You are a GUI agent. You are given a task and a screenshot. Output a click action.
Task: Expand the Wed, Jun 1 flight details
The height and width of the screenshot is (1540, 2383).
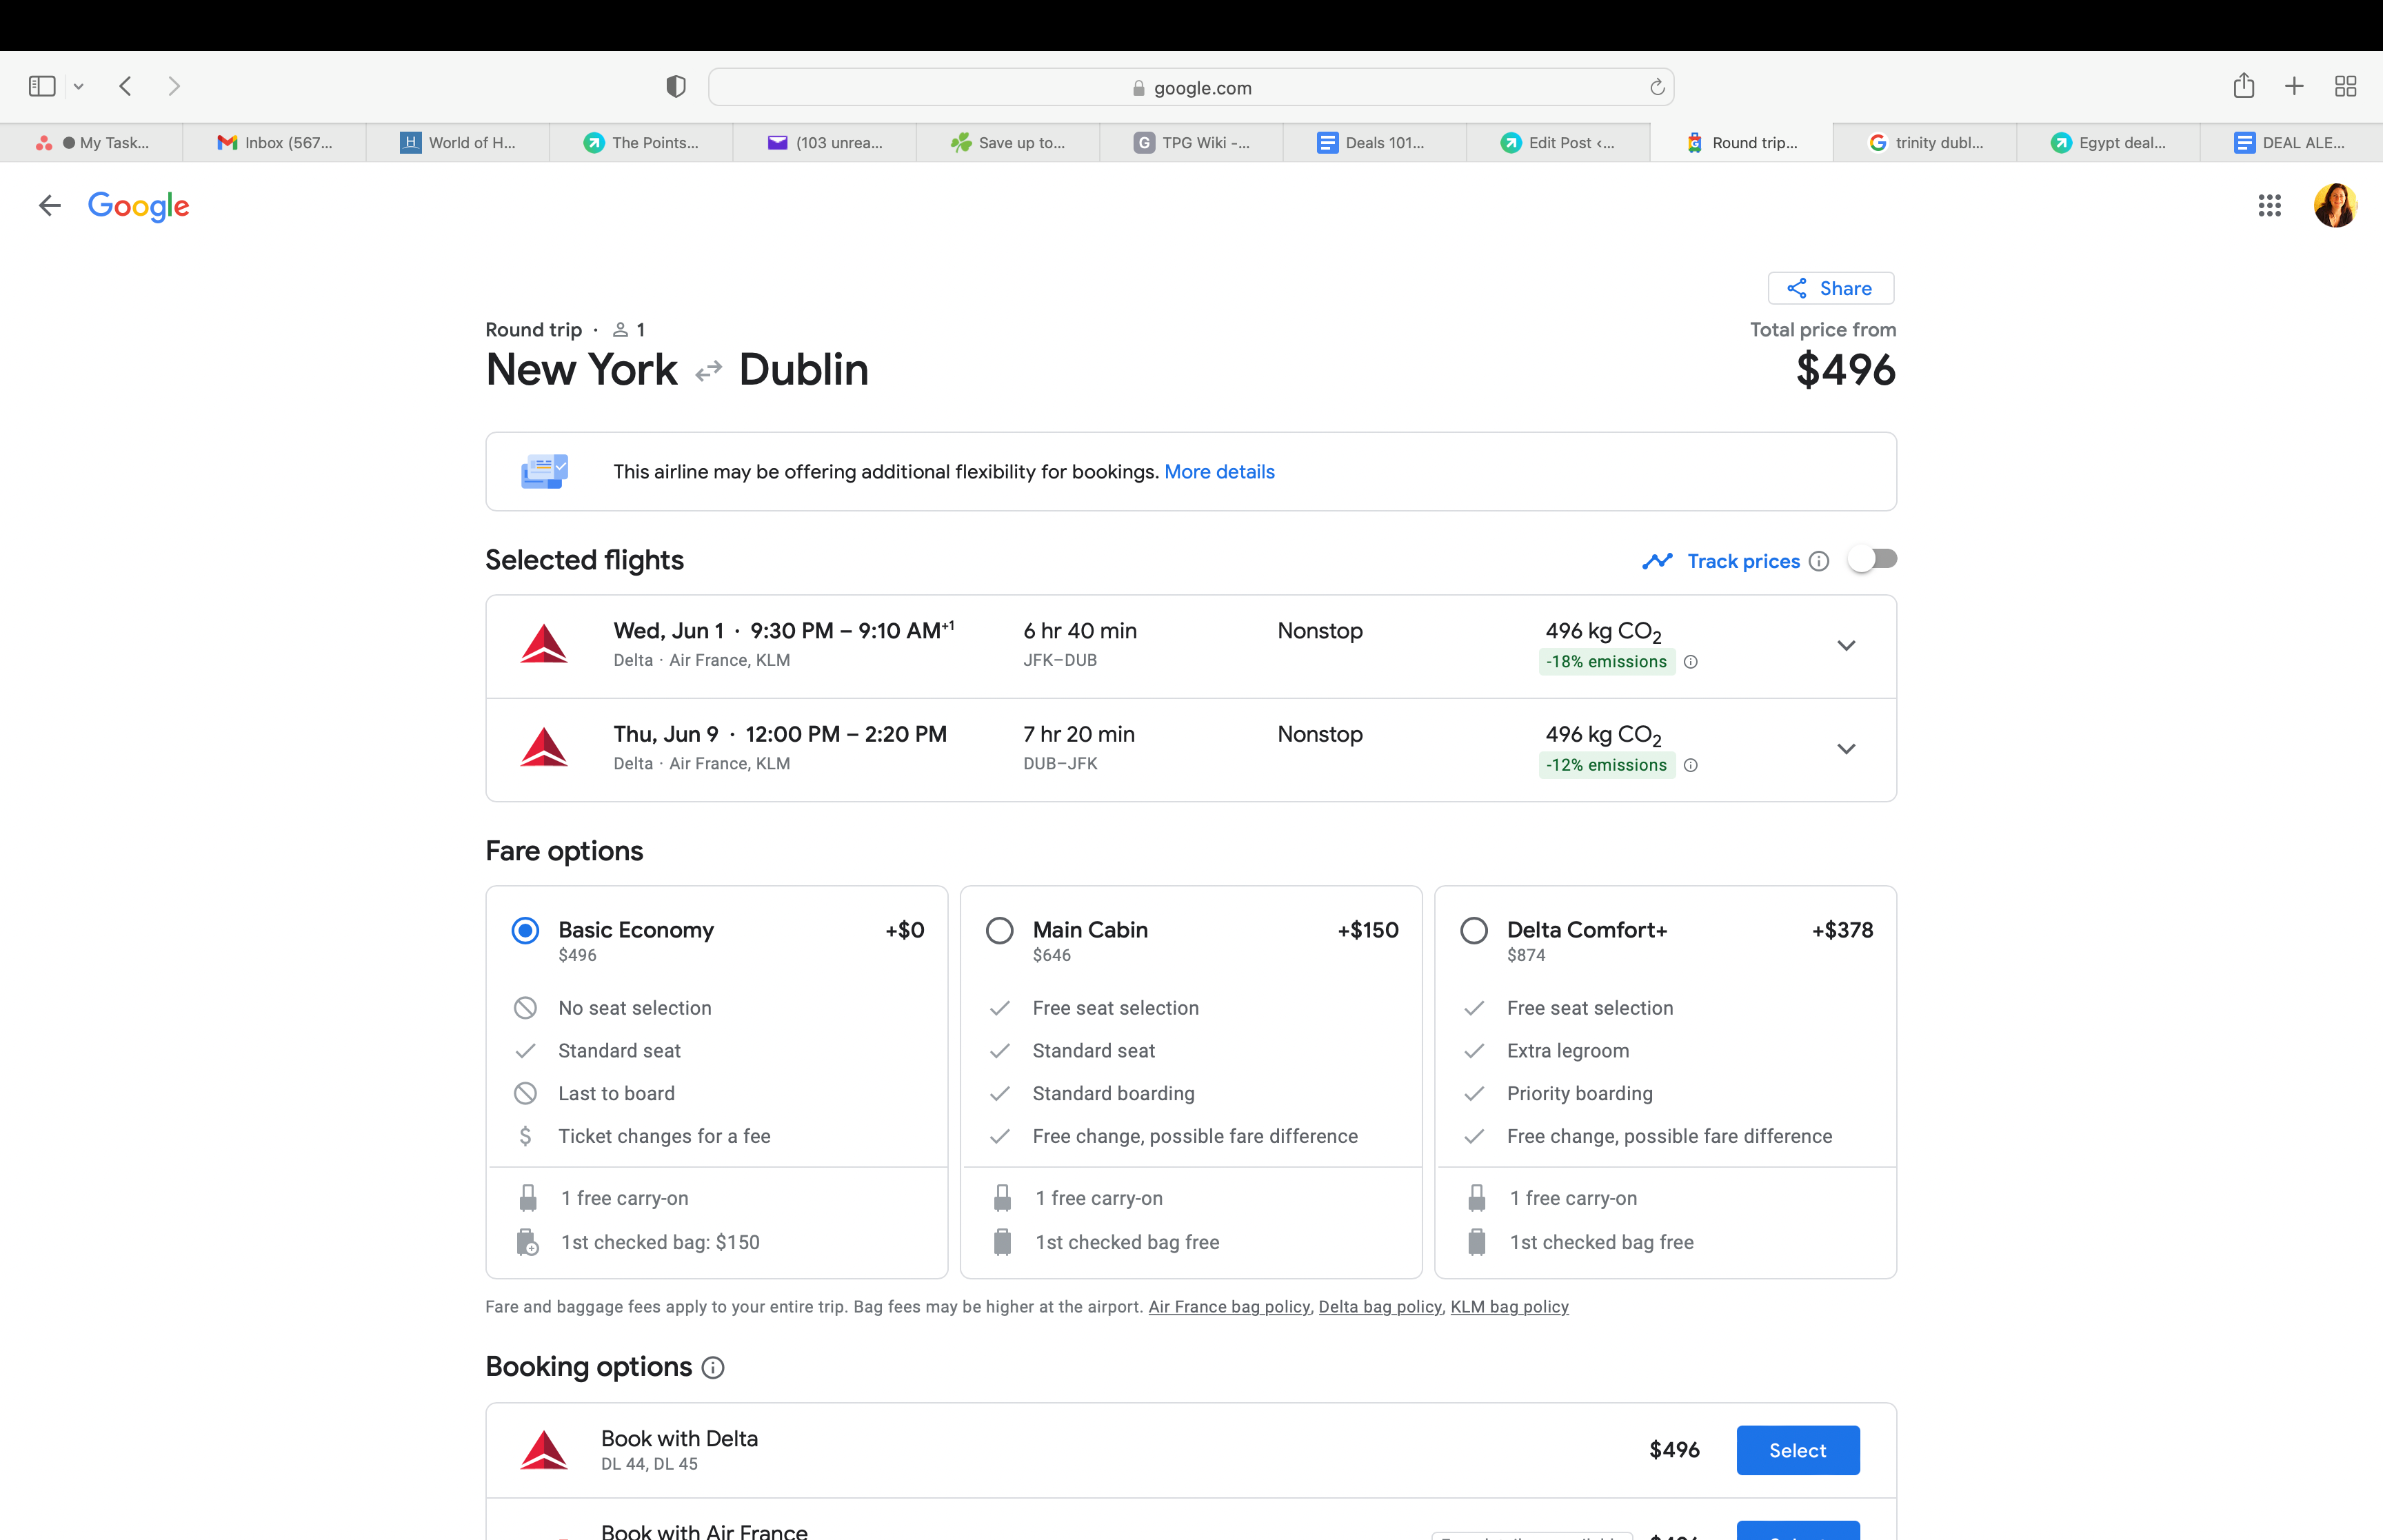(x=1846, y=646)
